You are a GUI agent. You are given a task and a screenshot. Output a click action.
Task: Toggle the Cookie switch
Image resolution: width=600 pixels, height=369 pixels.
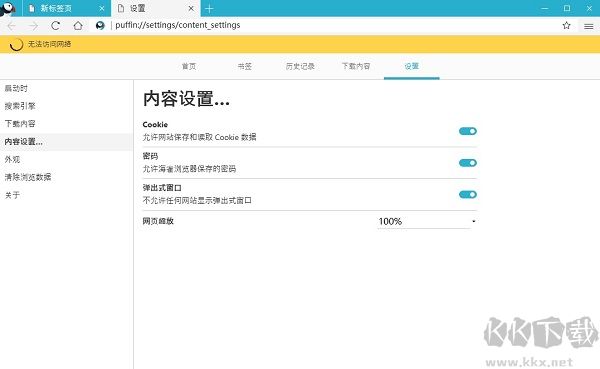coord(468,131)
